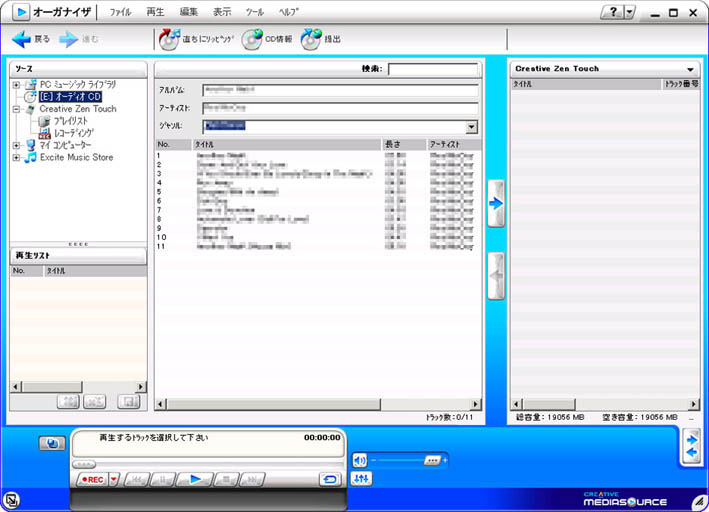This screenshot has width=709, height=512.
Task: Go back with the 戻る arrow
Action: pyautogui.click(x=21, y=39)
